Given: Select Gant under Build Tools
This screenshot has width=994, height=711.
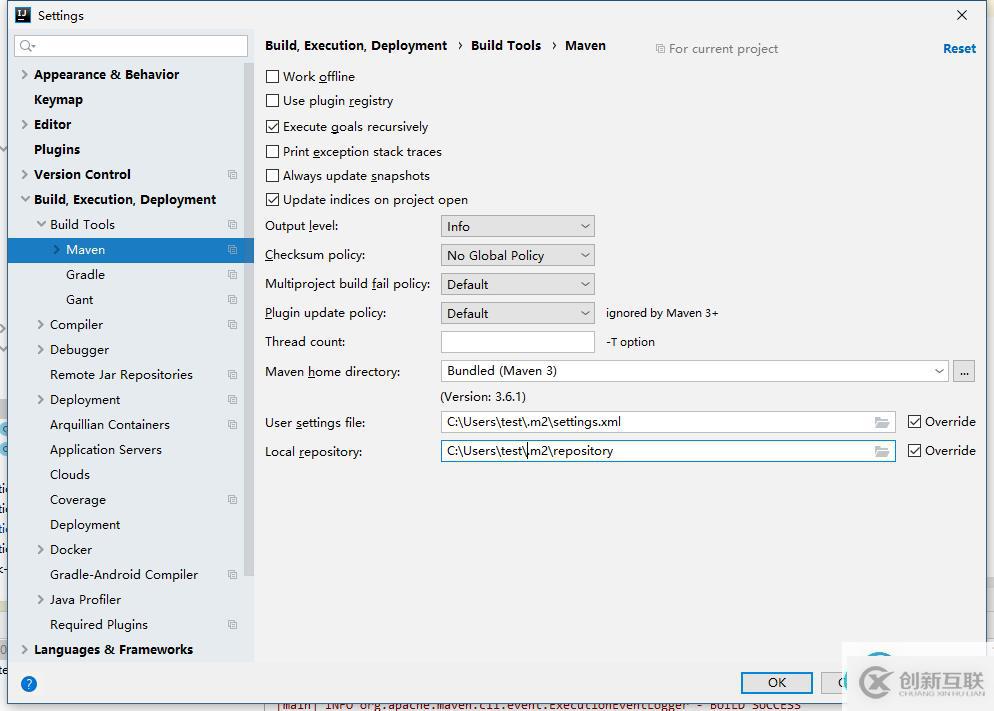Looking at the screenshot, I should tap(80, 300).
